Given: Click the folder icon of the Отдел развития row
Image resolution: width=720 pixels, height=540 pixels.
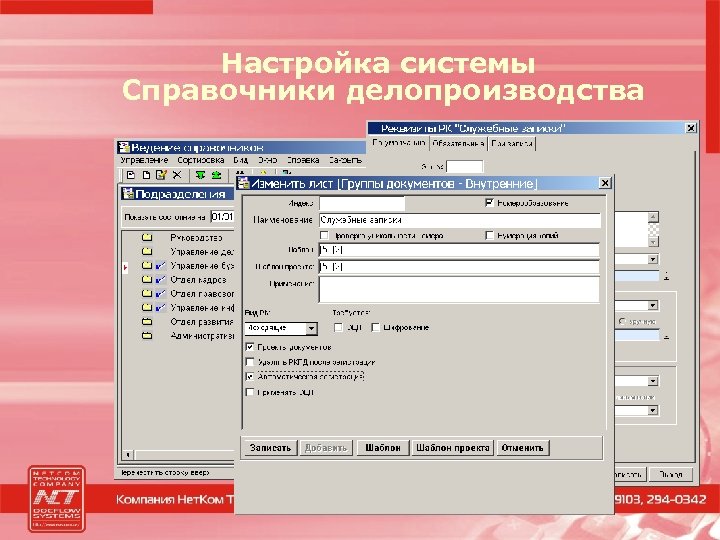Looking at the screenshot, I should (x=147, y=321).
